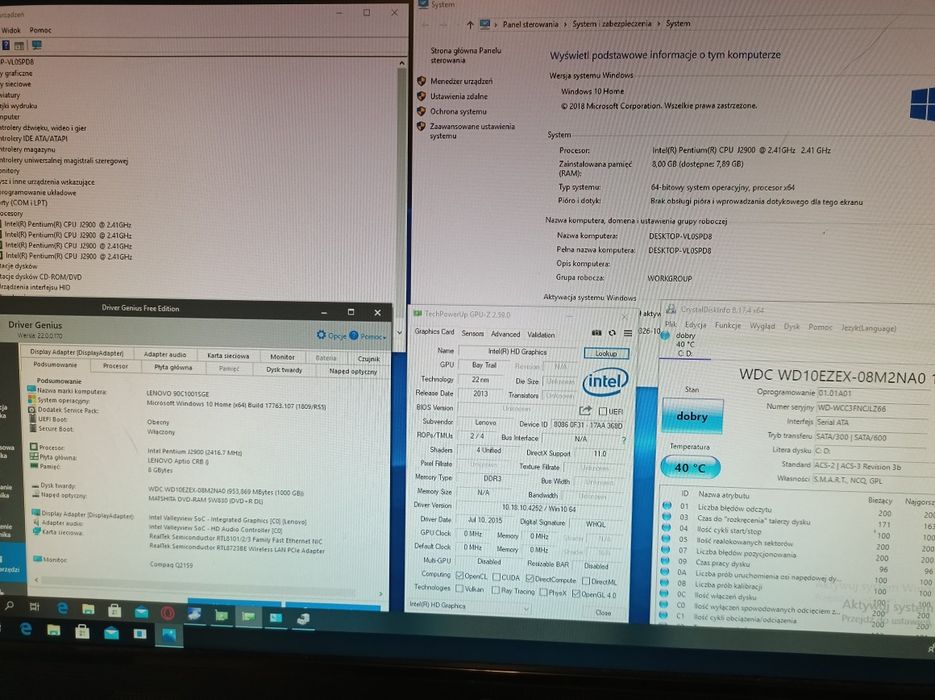The width and height of the screenshot is (935, 700).
Task: Click the CrystalDiskInfo disk status circle for C: D:
Action: 665,336
